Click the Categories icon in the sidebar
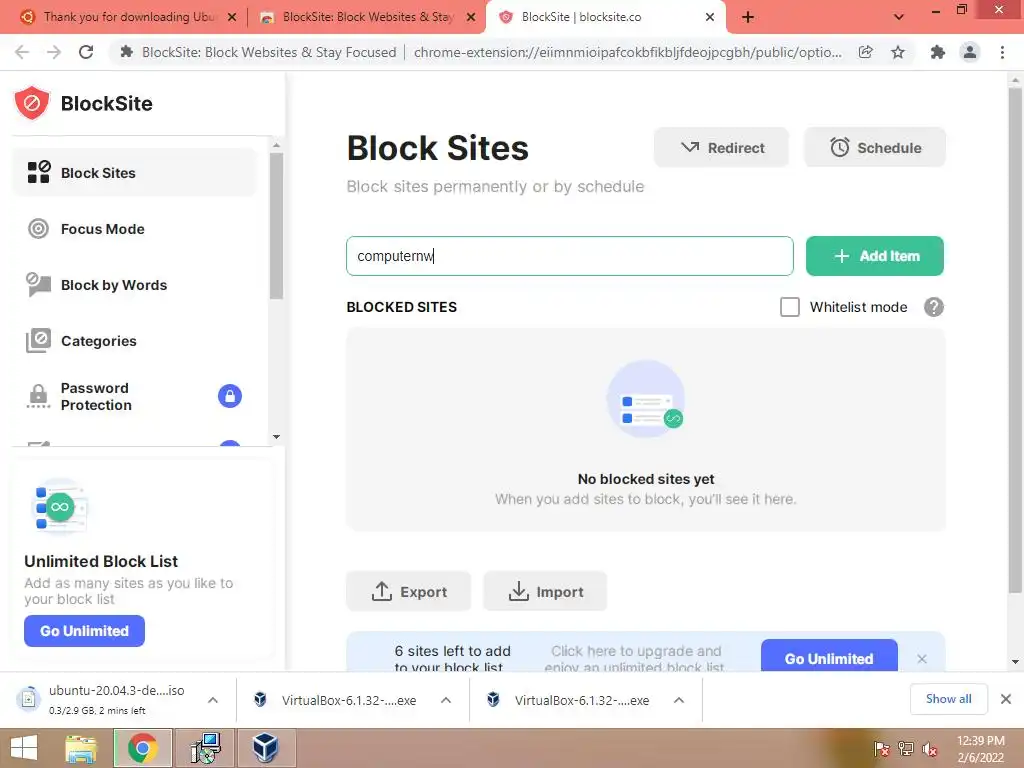The width and height of the screenshot is (1024, 768). [x=39, y=341]
